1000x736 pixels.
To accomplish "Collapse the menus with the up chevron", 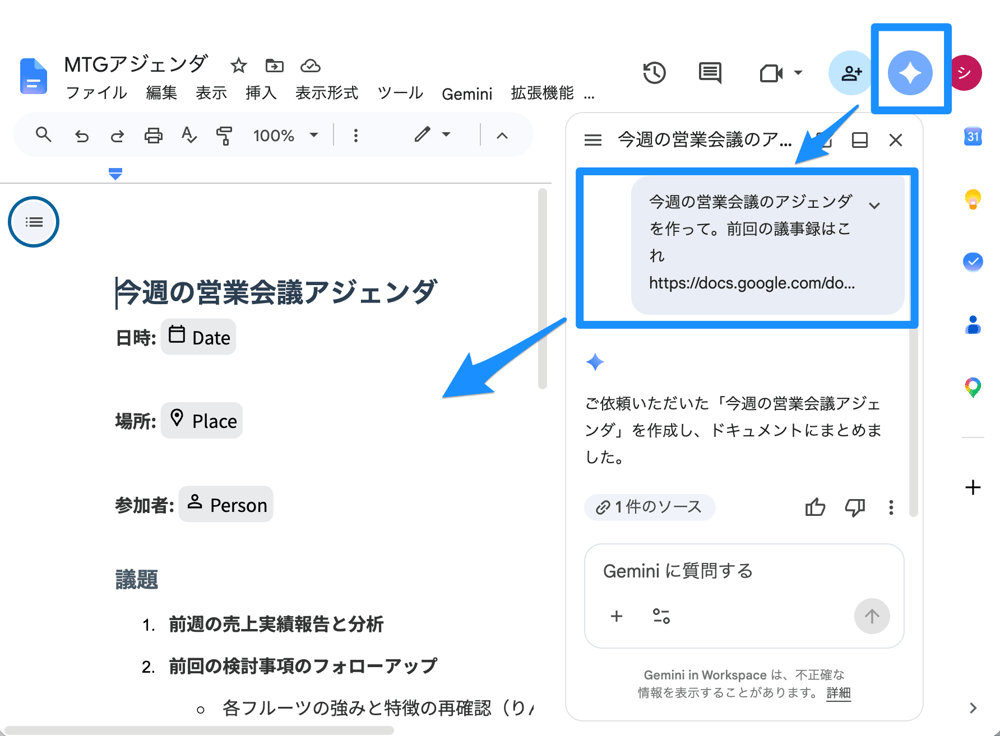I will click(502, 135).
